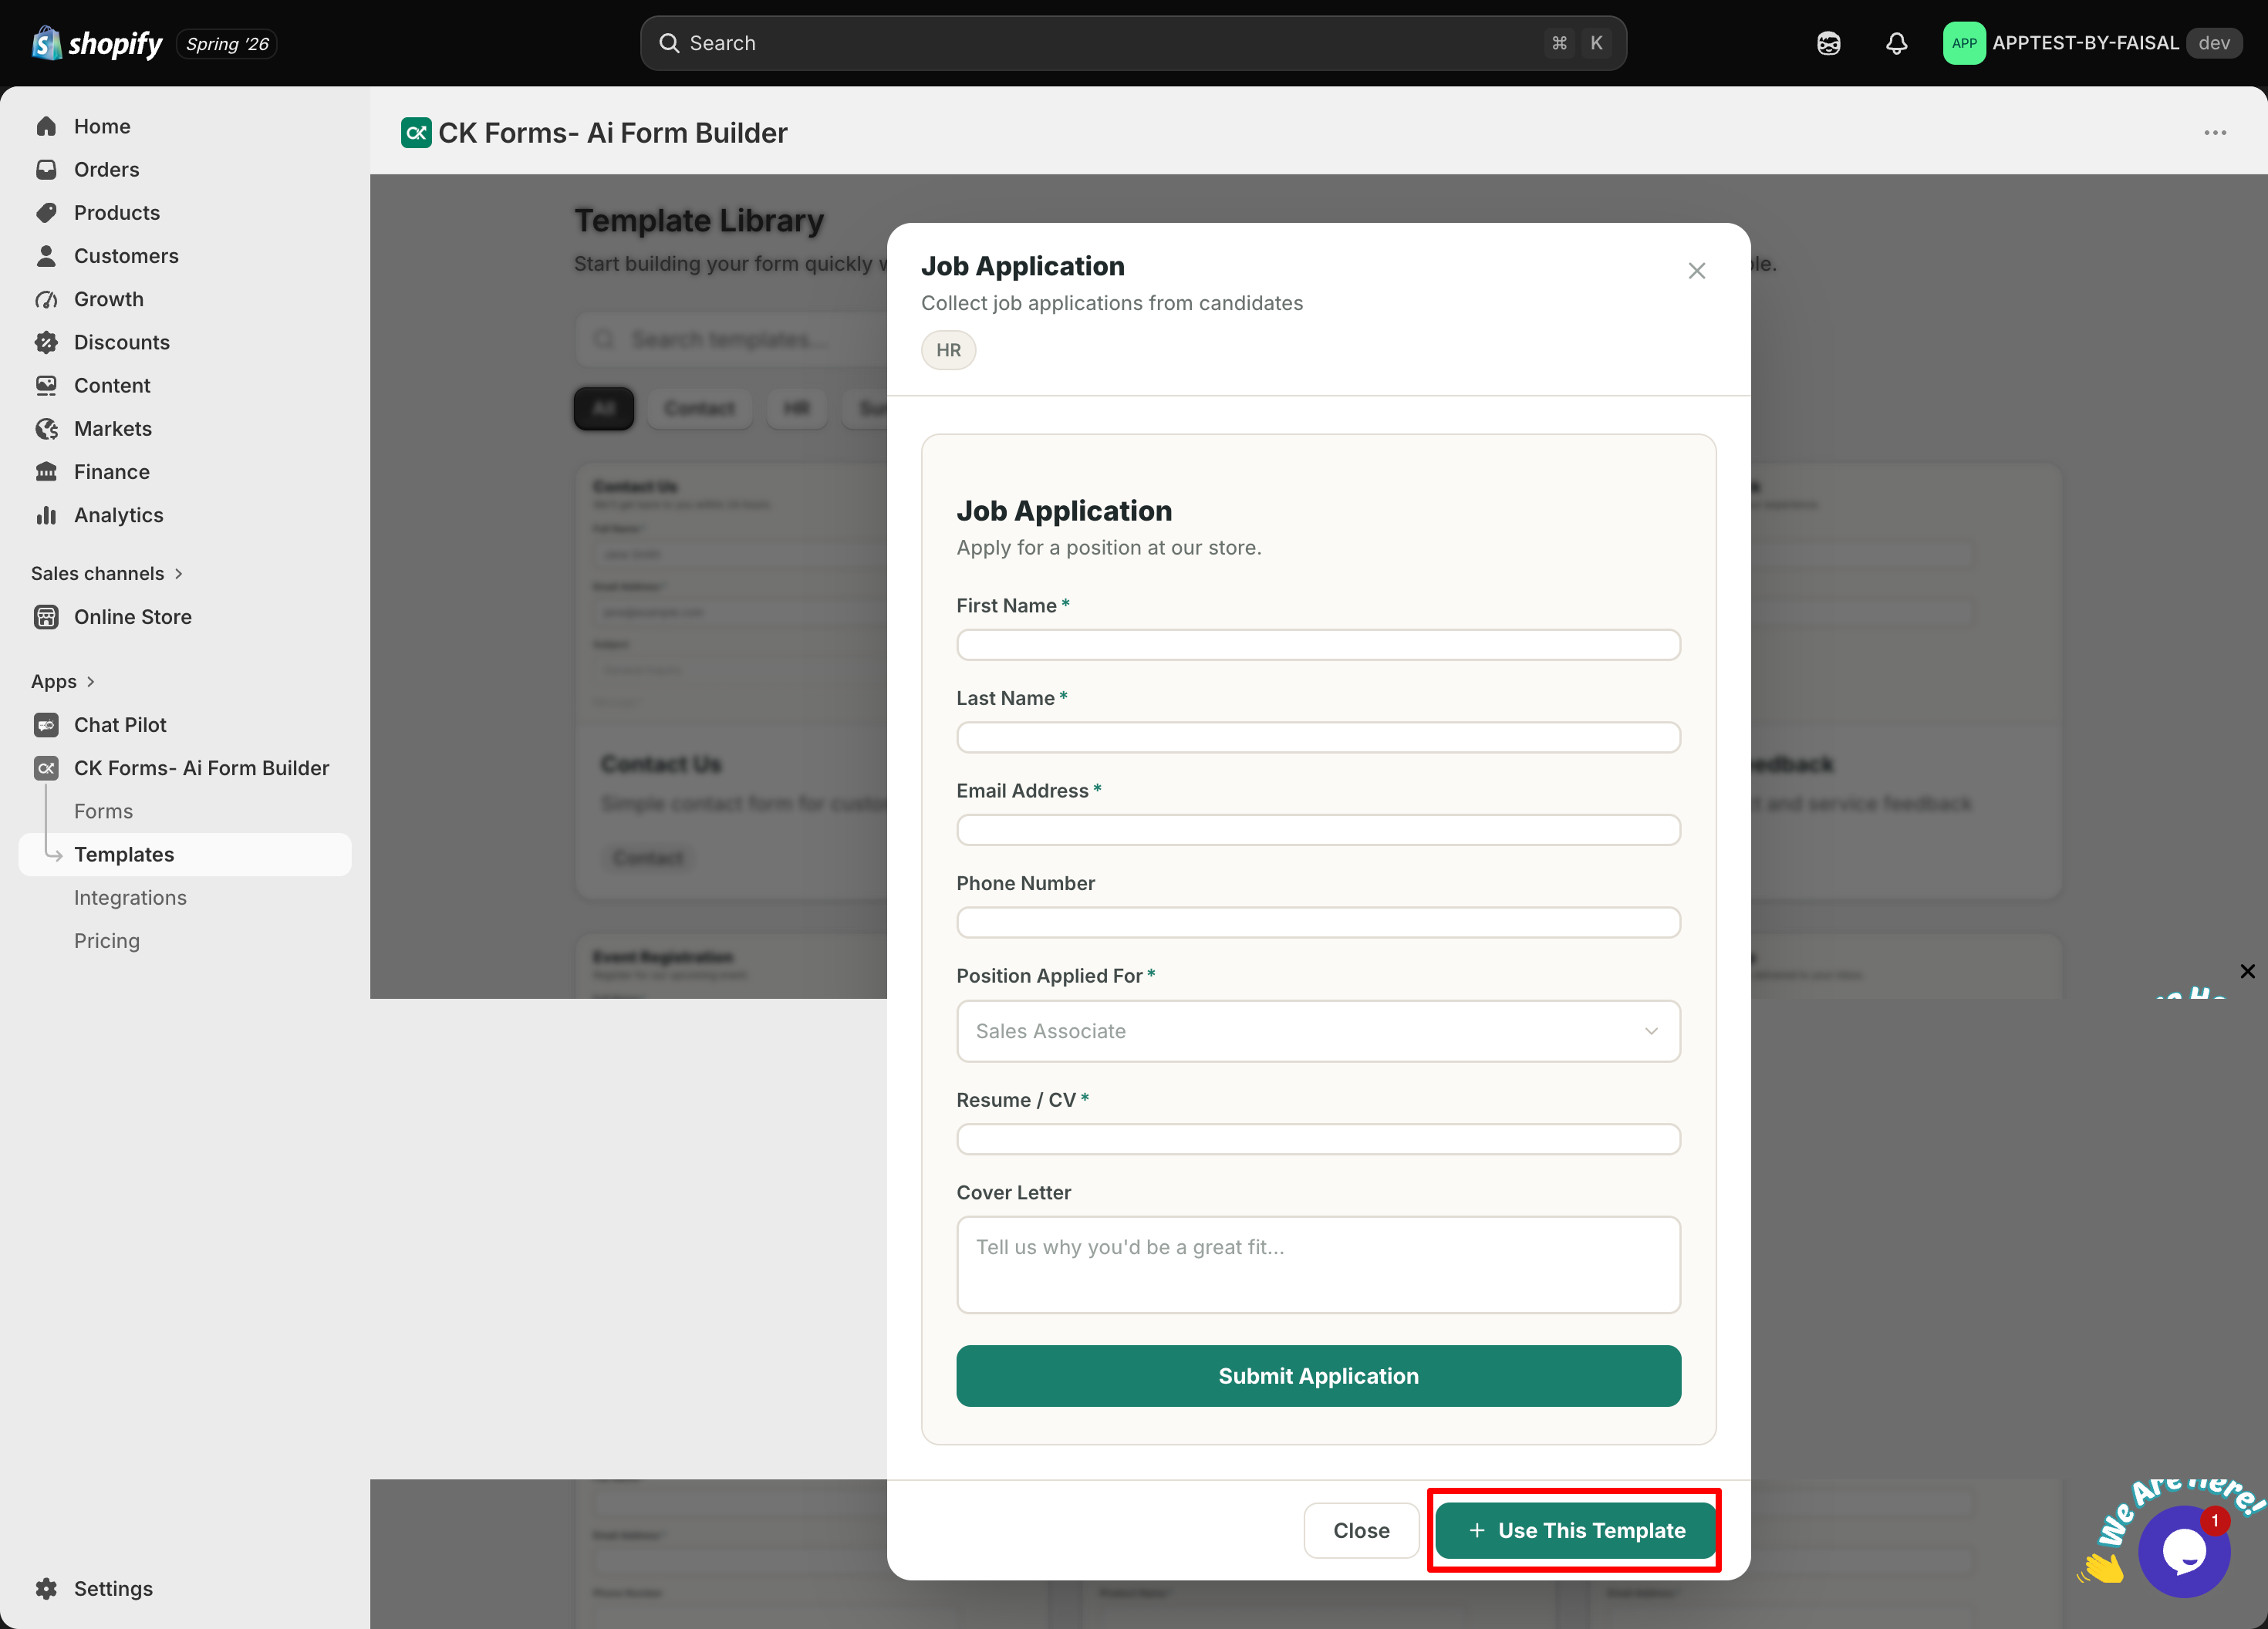This screenshot has width=2268, height=1629.
Task: Open the Sidekick assistant icon
Action: [1828, 43]
